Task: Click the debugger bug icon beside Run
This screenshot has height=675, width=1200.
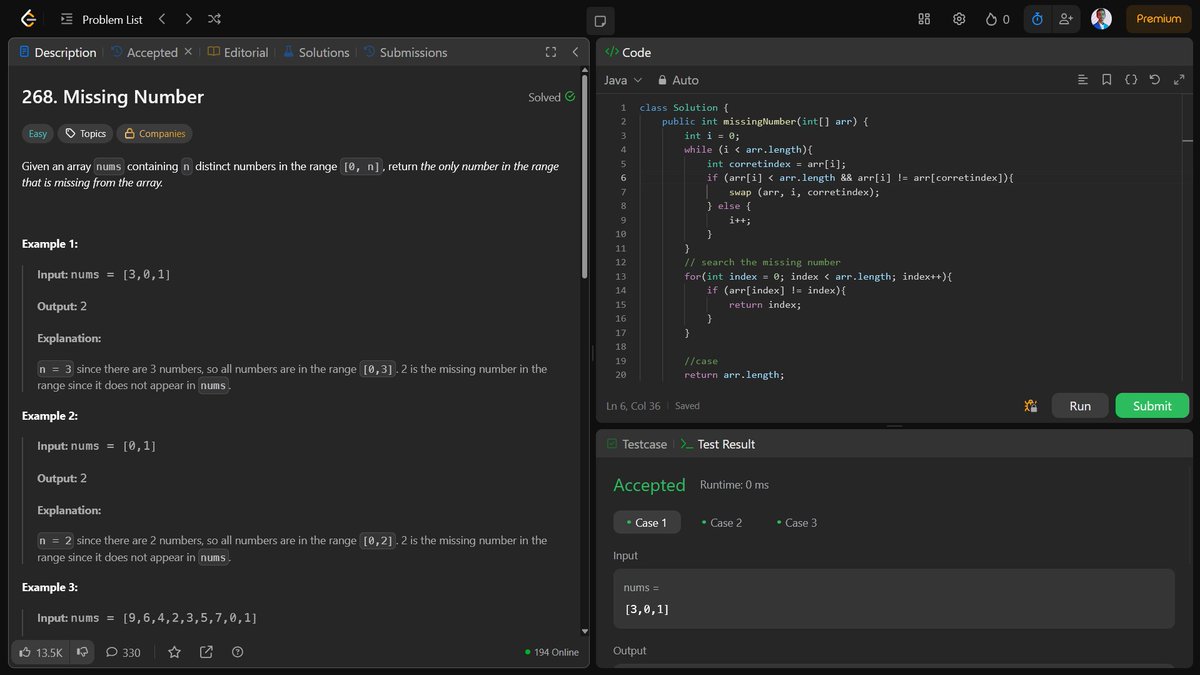Action: (1031, 406)
